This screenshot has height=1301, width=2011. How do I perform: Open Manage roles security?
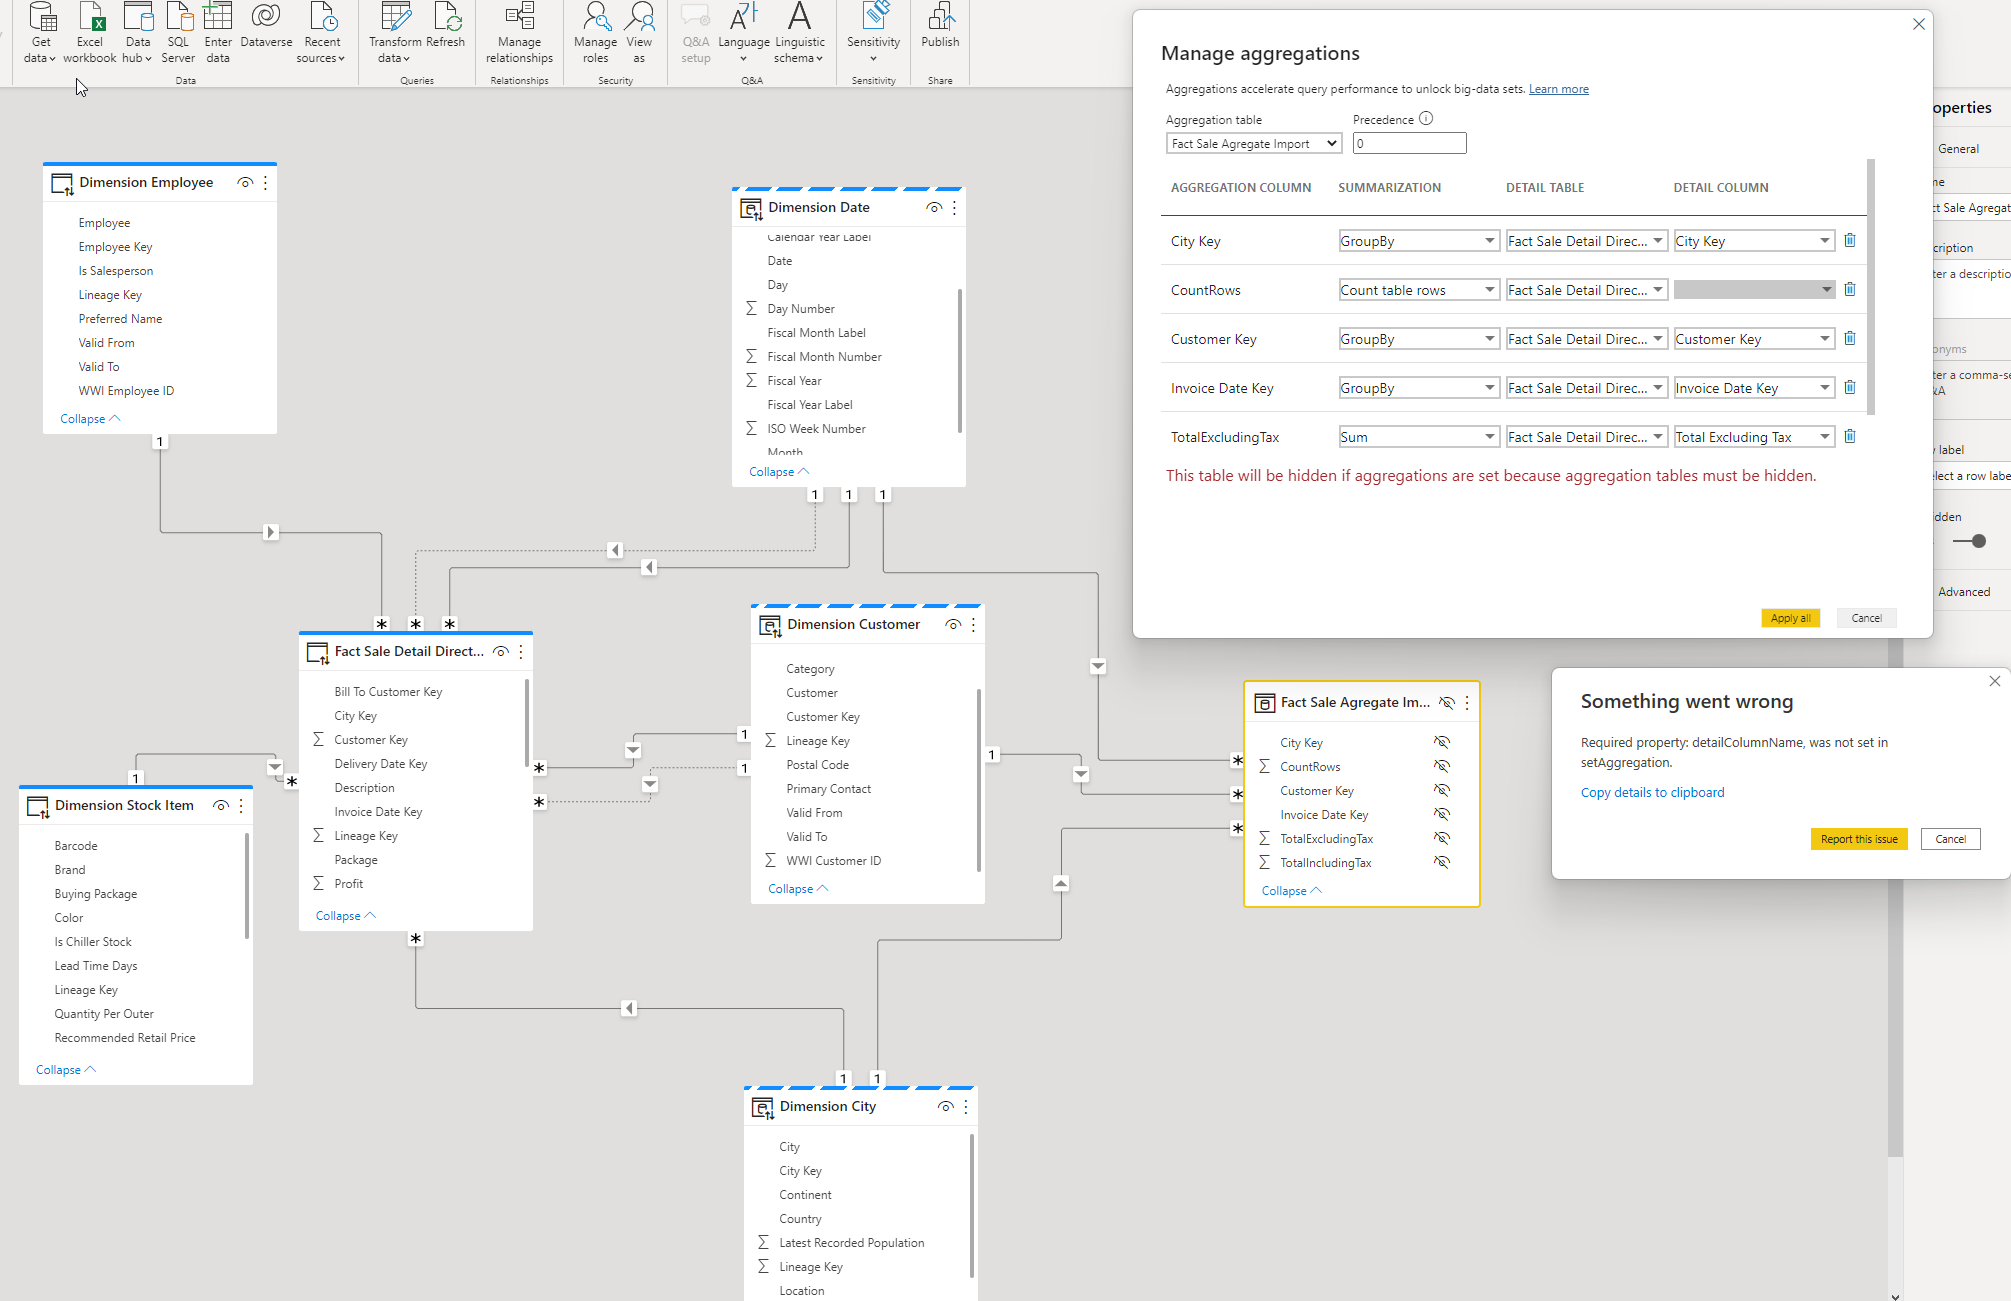point(595,33)
